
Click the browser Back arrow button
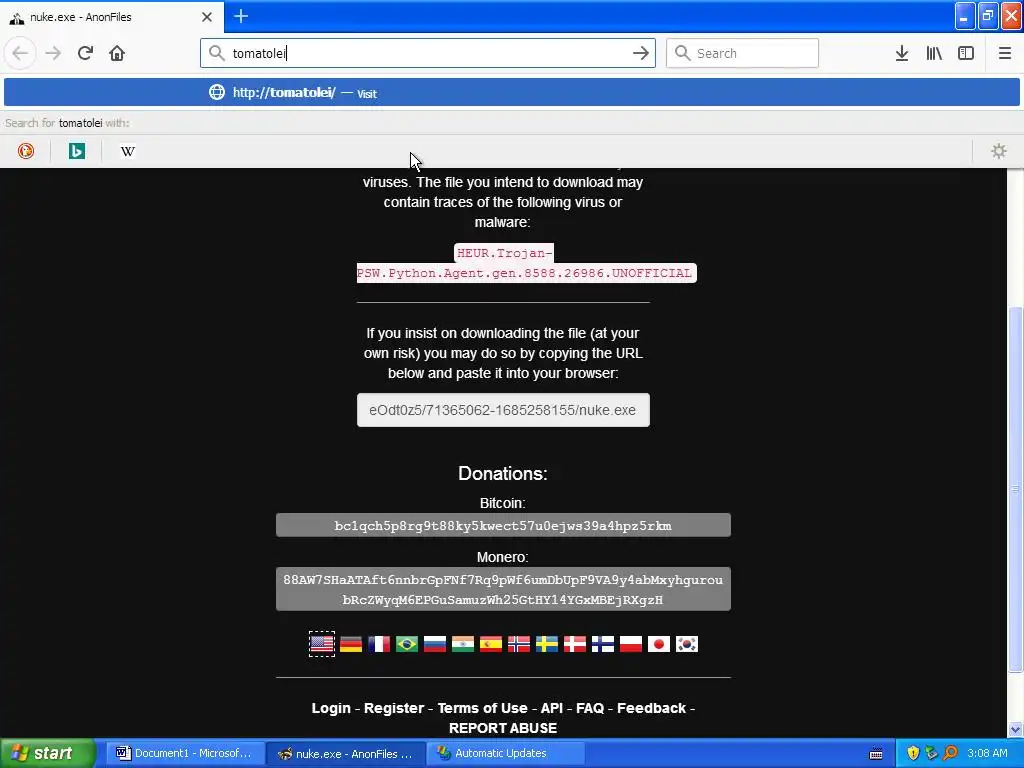point(20,53)
